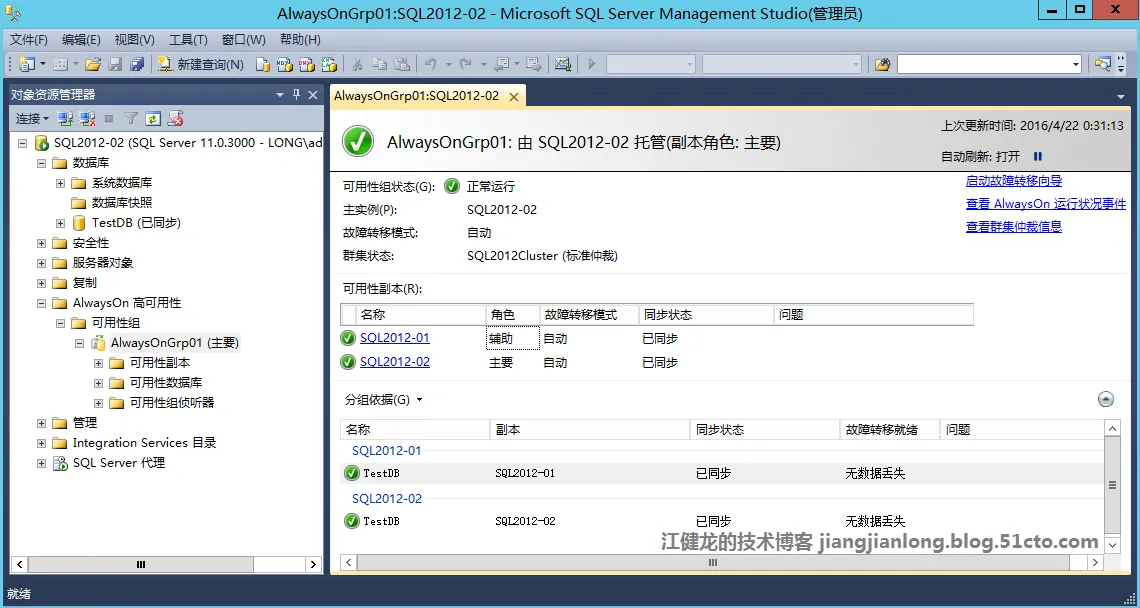Open the document tab list dropdown arrow
Image resolution: width=1140 pixels, height=608 pixels.
click(x=1121, y=96)
